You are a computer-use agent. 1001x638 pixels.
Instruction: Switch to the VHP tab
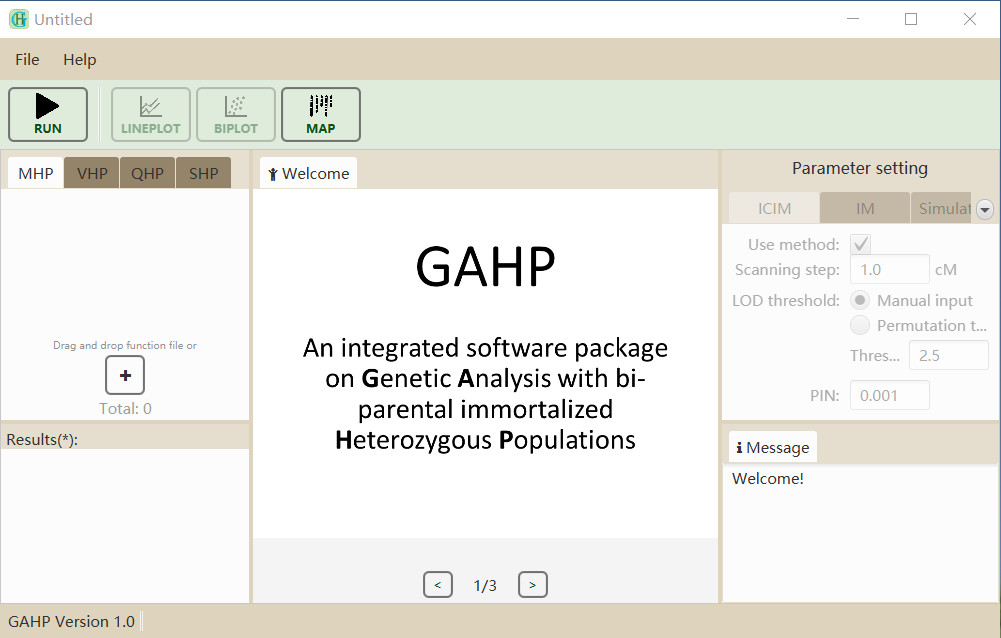(92, 173)
